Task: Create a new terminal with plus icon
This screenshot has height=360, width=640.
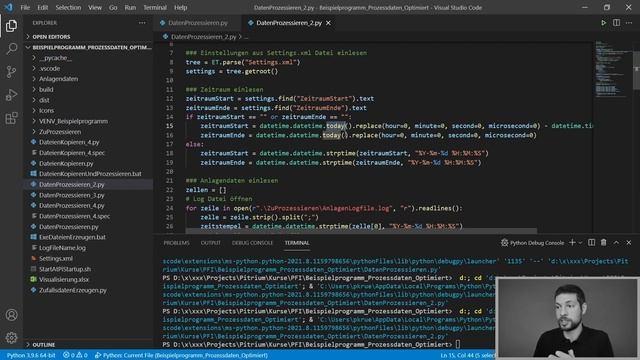Action: (572, 242)
